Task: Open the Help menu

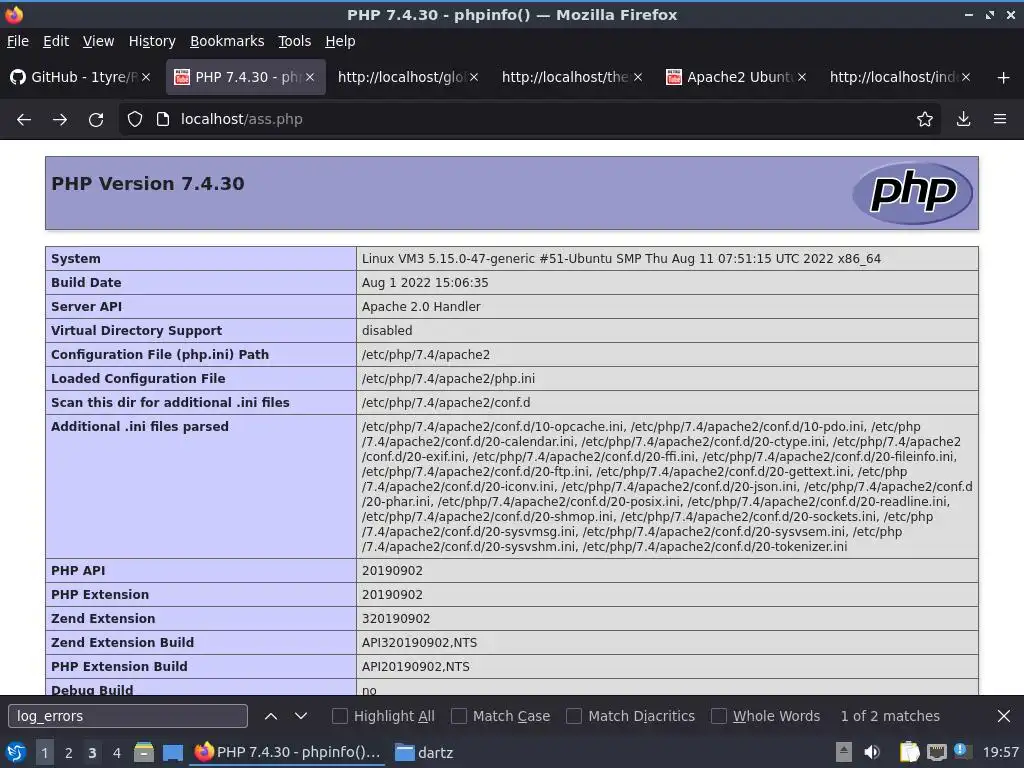Action: (340, 41)
